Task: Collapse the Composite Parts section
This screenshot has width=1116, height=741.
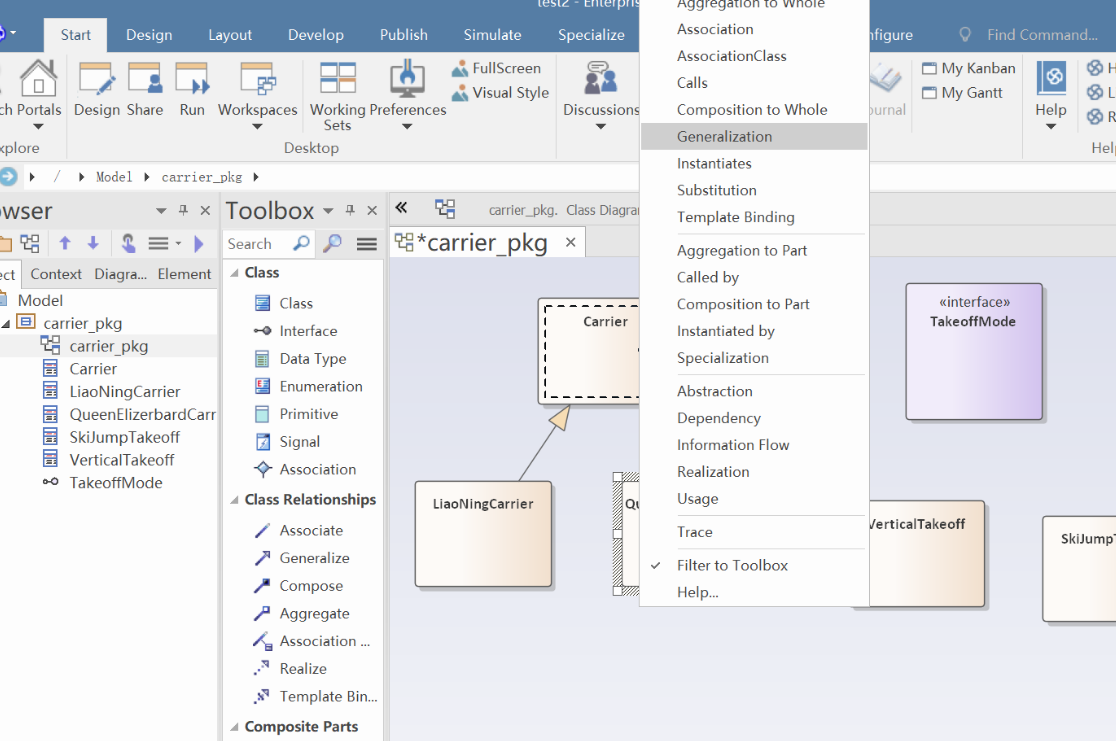Action: pos(234,727)
